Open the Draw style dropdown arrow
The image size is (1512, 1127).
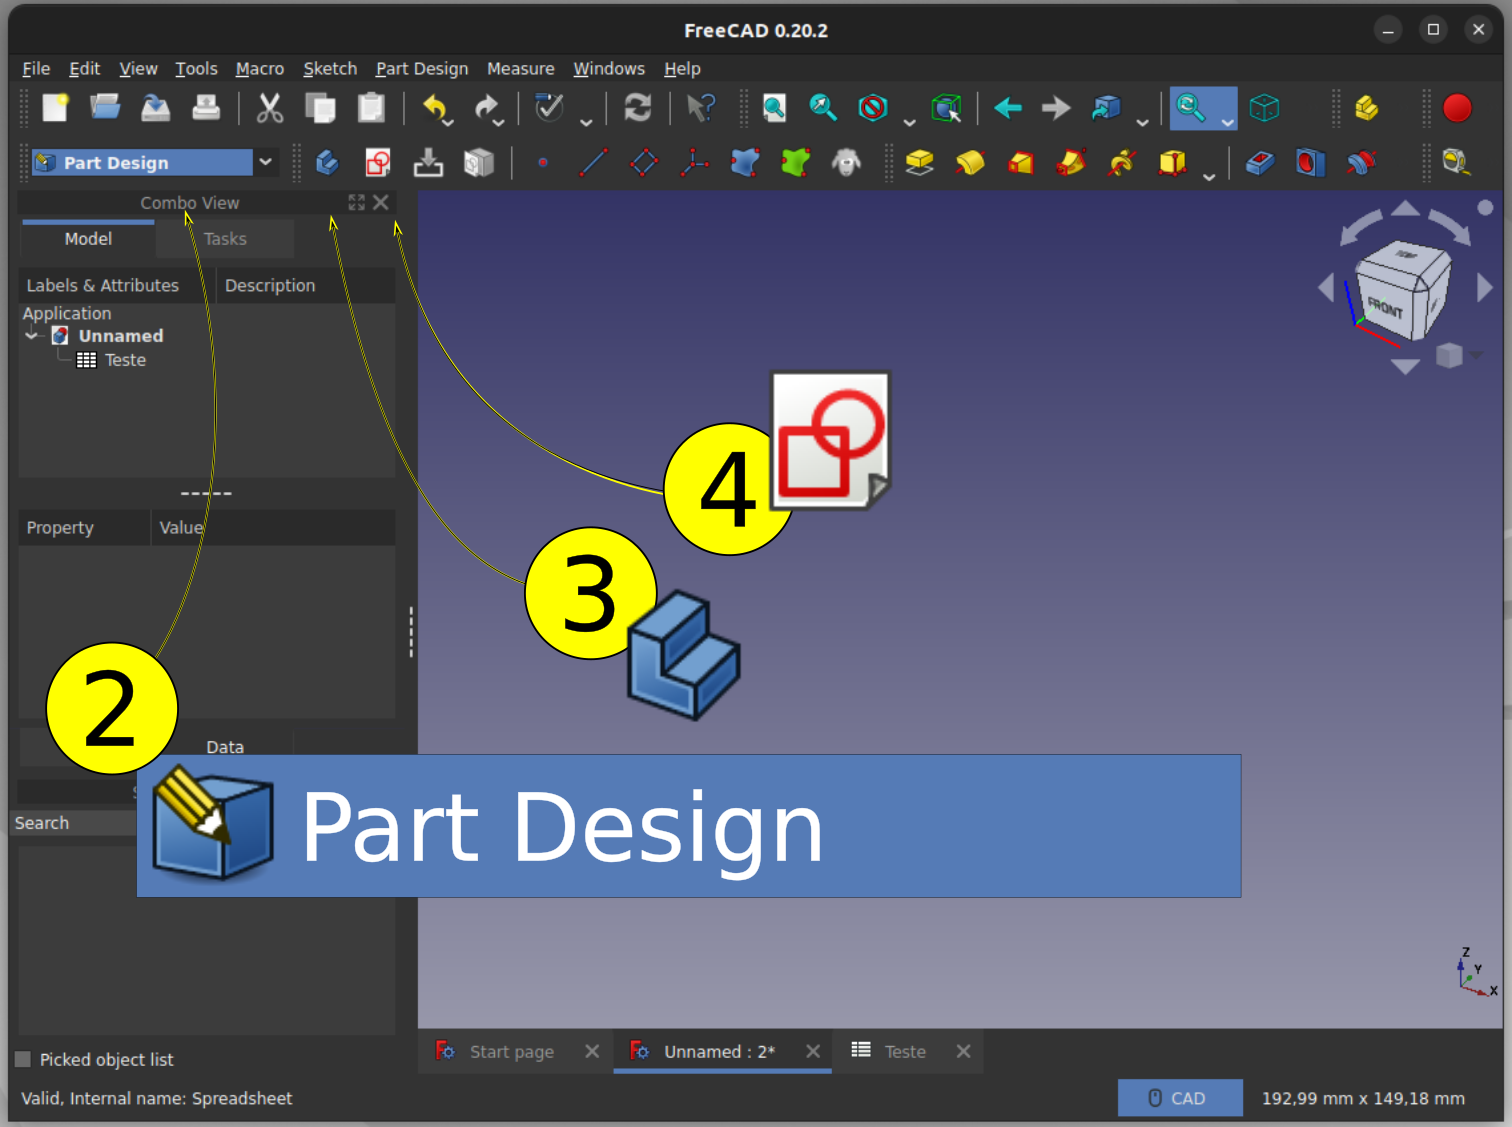point(909,121)
